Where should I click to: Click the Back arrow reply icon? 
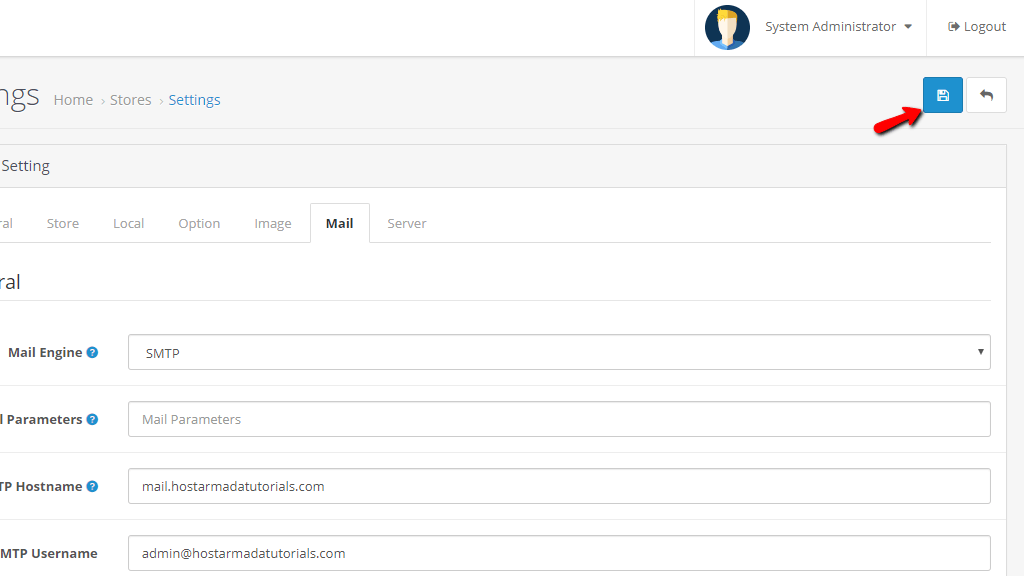point(986,95)
